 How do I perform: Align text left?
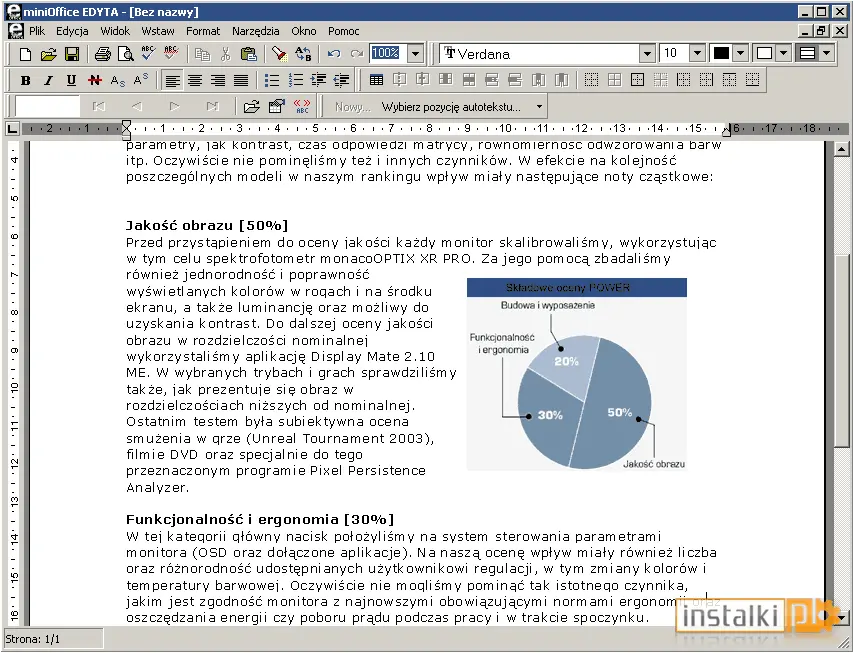coord(172,81)
